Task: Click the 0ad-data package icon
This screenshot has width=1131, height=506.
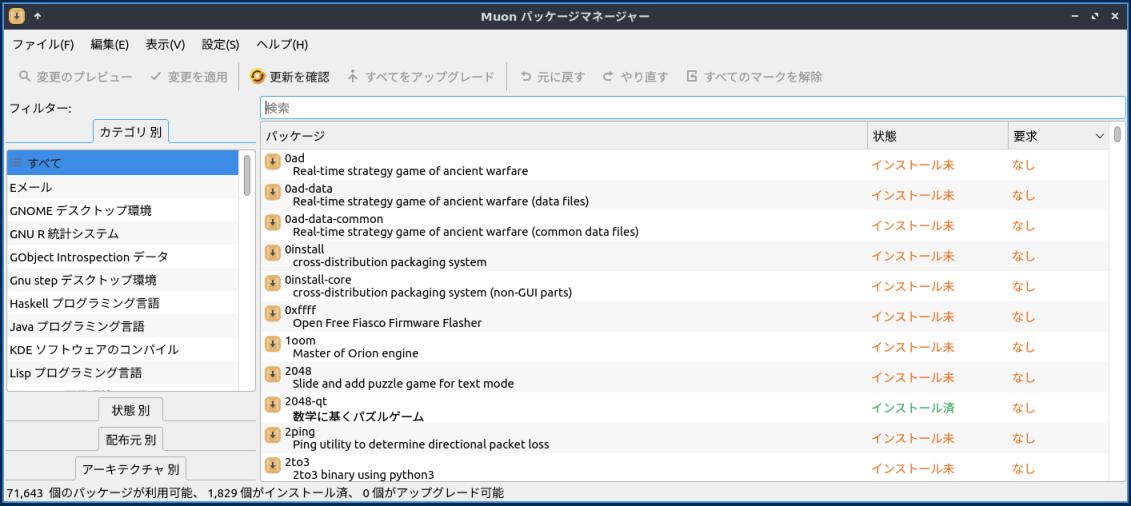Action: click(x=273, y=192)
